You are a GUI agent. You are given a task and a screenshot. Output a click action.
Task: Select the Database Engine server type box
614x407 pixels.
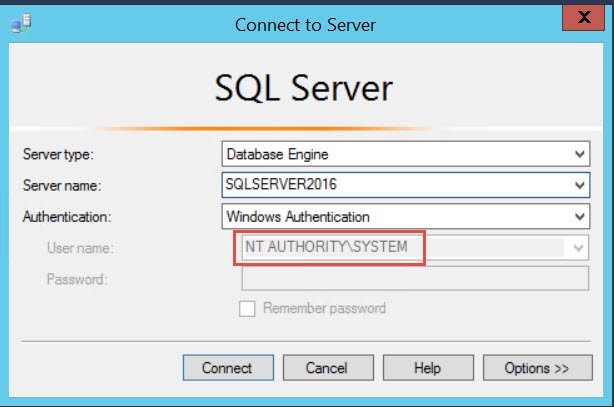[x=405, y=154]
